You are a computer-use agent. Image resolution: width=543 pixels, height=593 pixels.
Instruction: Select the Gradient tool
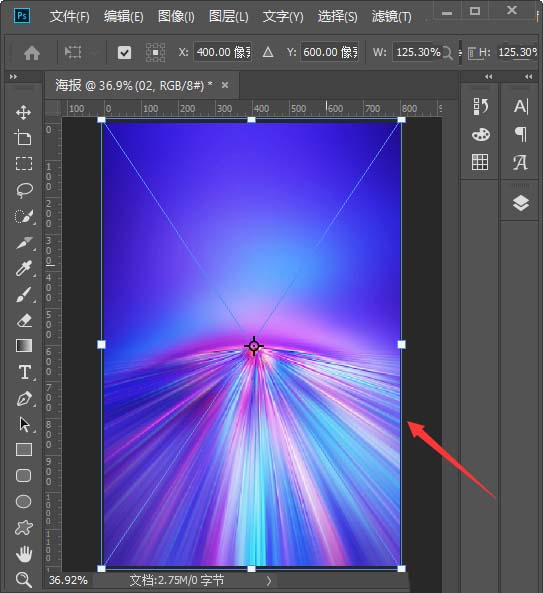24,346
